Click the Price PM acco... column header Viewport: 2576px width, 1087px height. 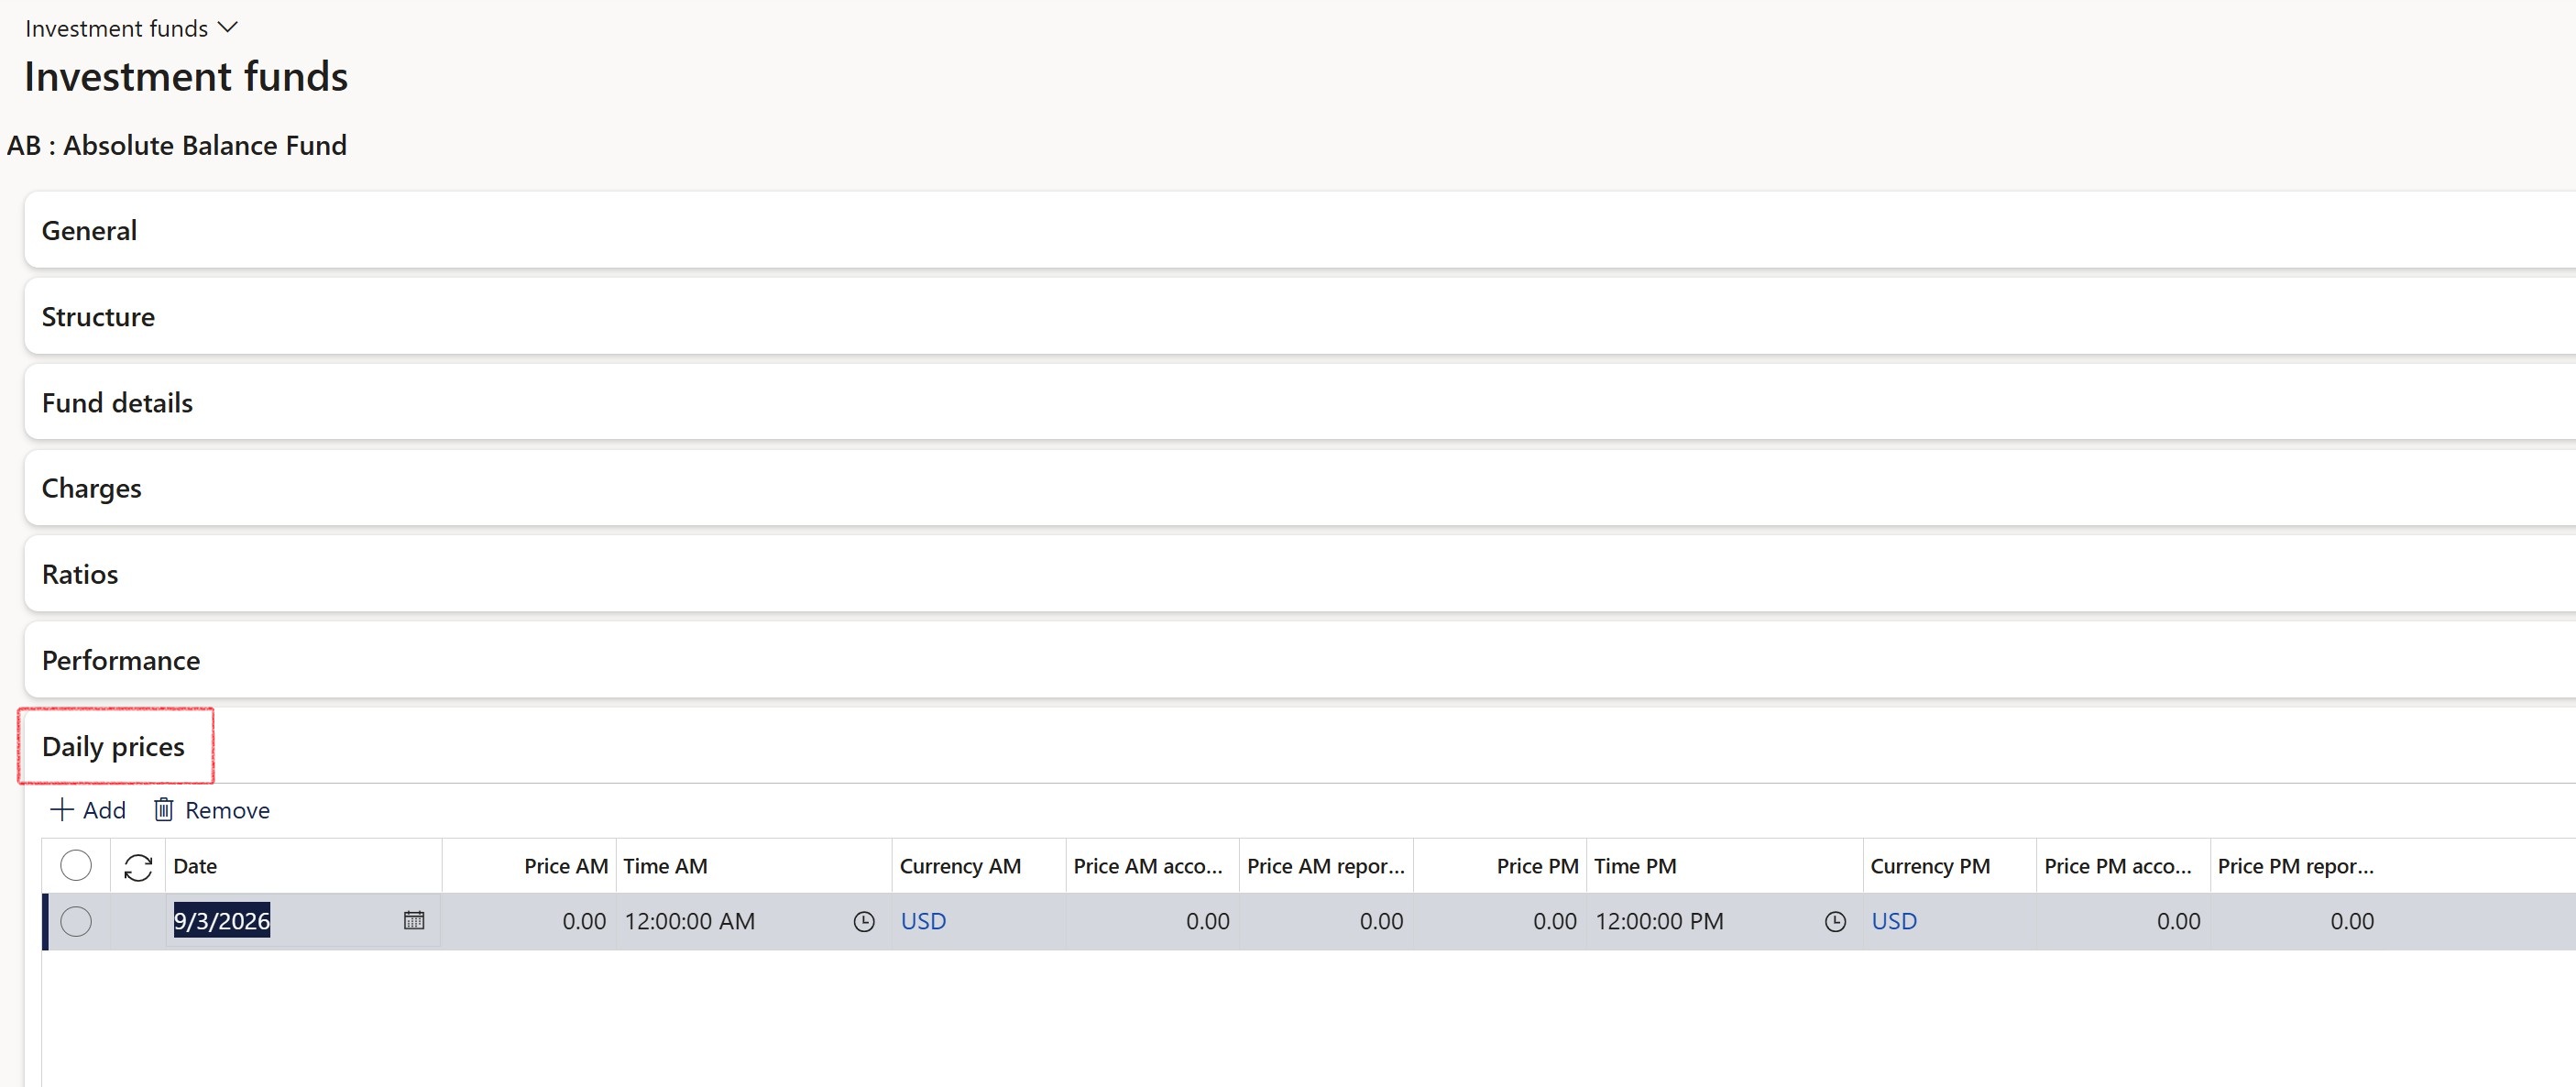click(x=2123, y=866)
